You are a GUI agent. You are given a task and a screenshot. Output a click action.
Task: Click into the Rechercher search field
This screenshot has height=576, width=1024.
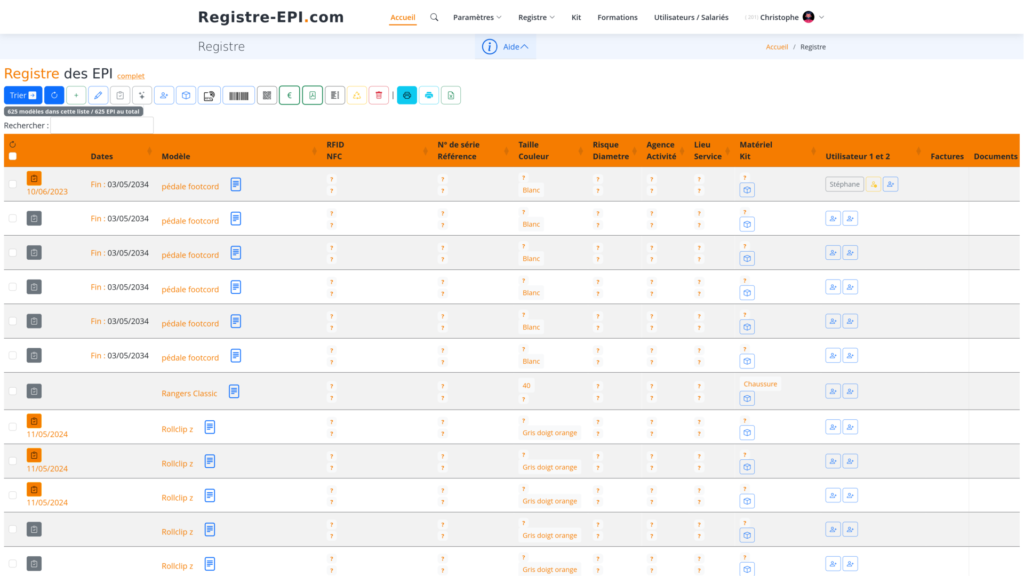pyautogui.click(x=102, y=125)
